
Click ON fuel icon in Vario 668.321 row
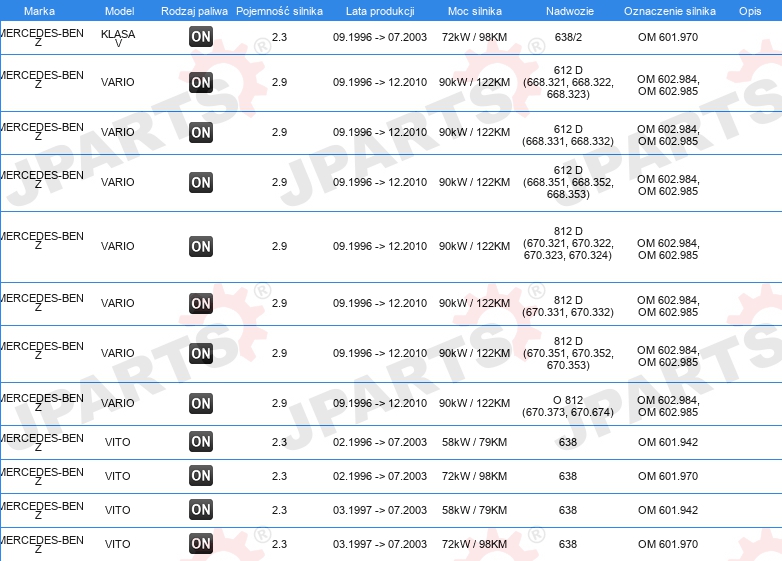pos(201,82)
